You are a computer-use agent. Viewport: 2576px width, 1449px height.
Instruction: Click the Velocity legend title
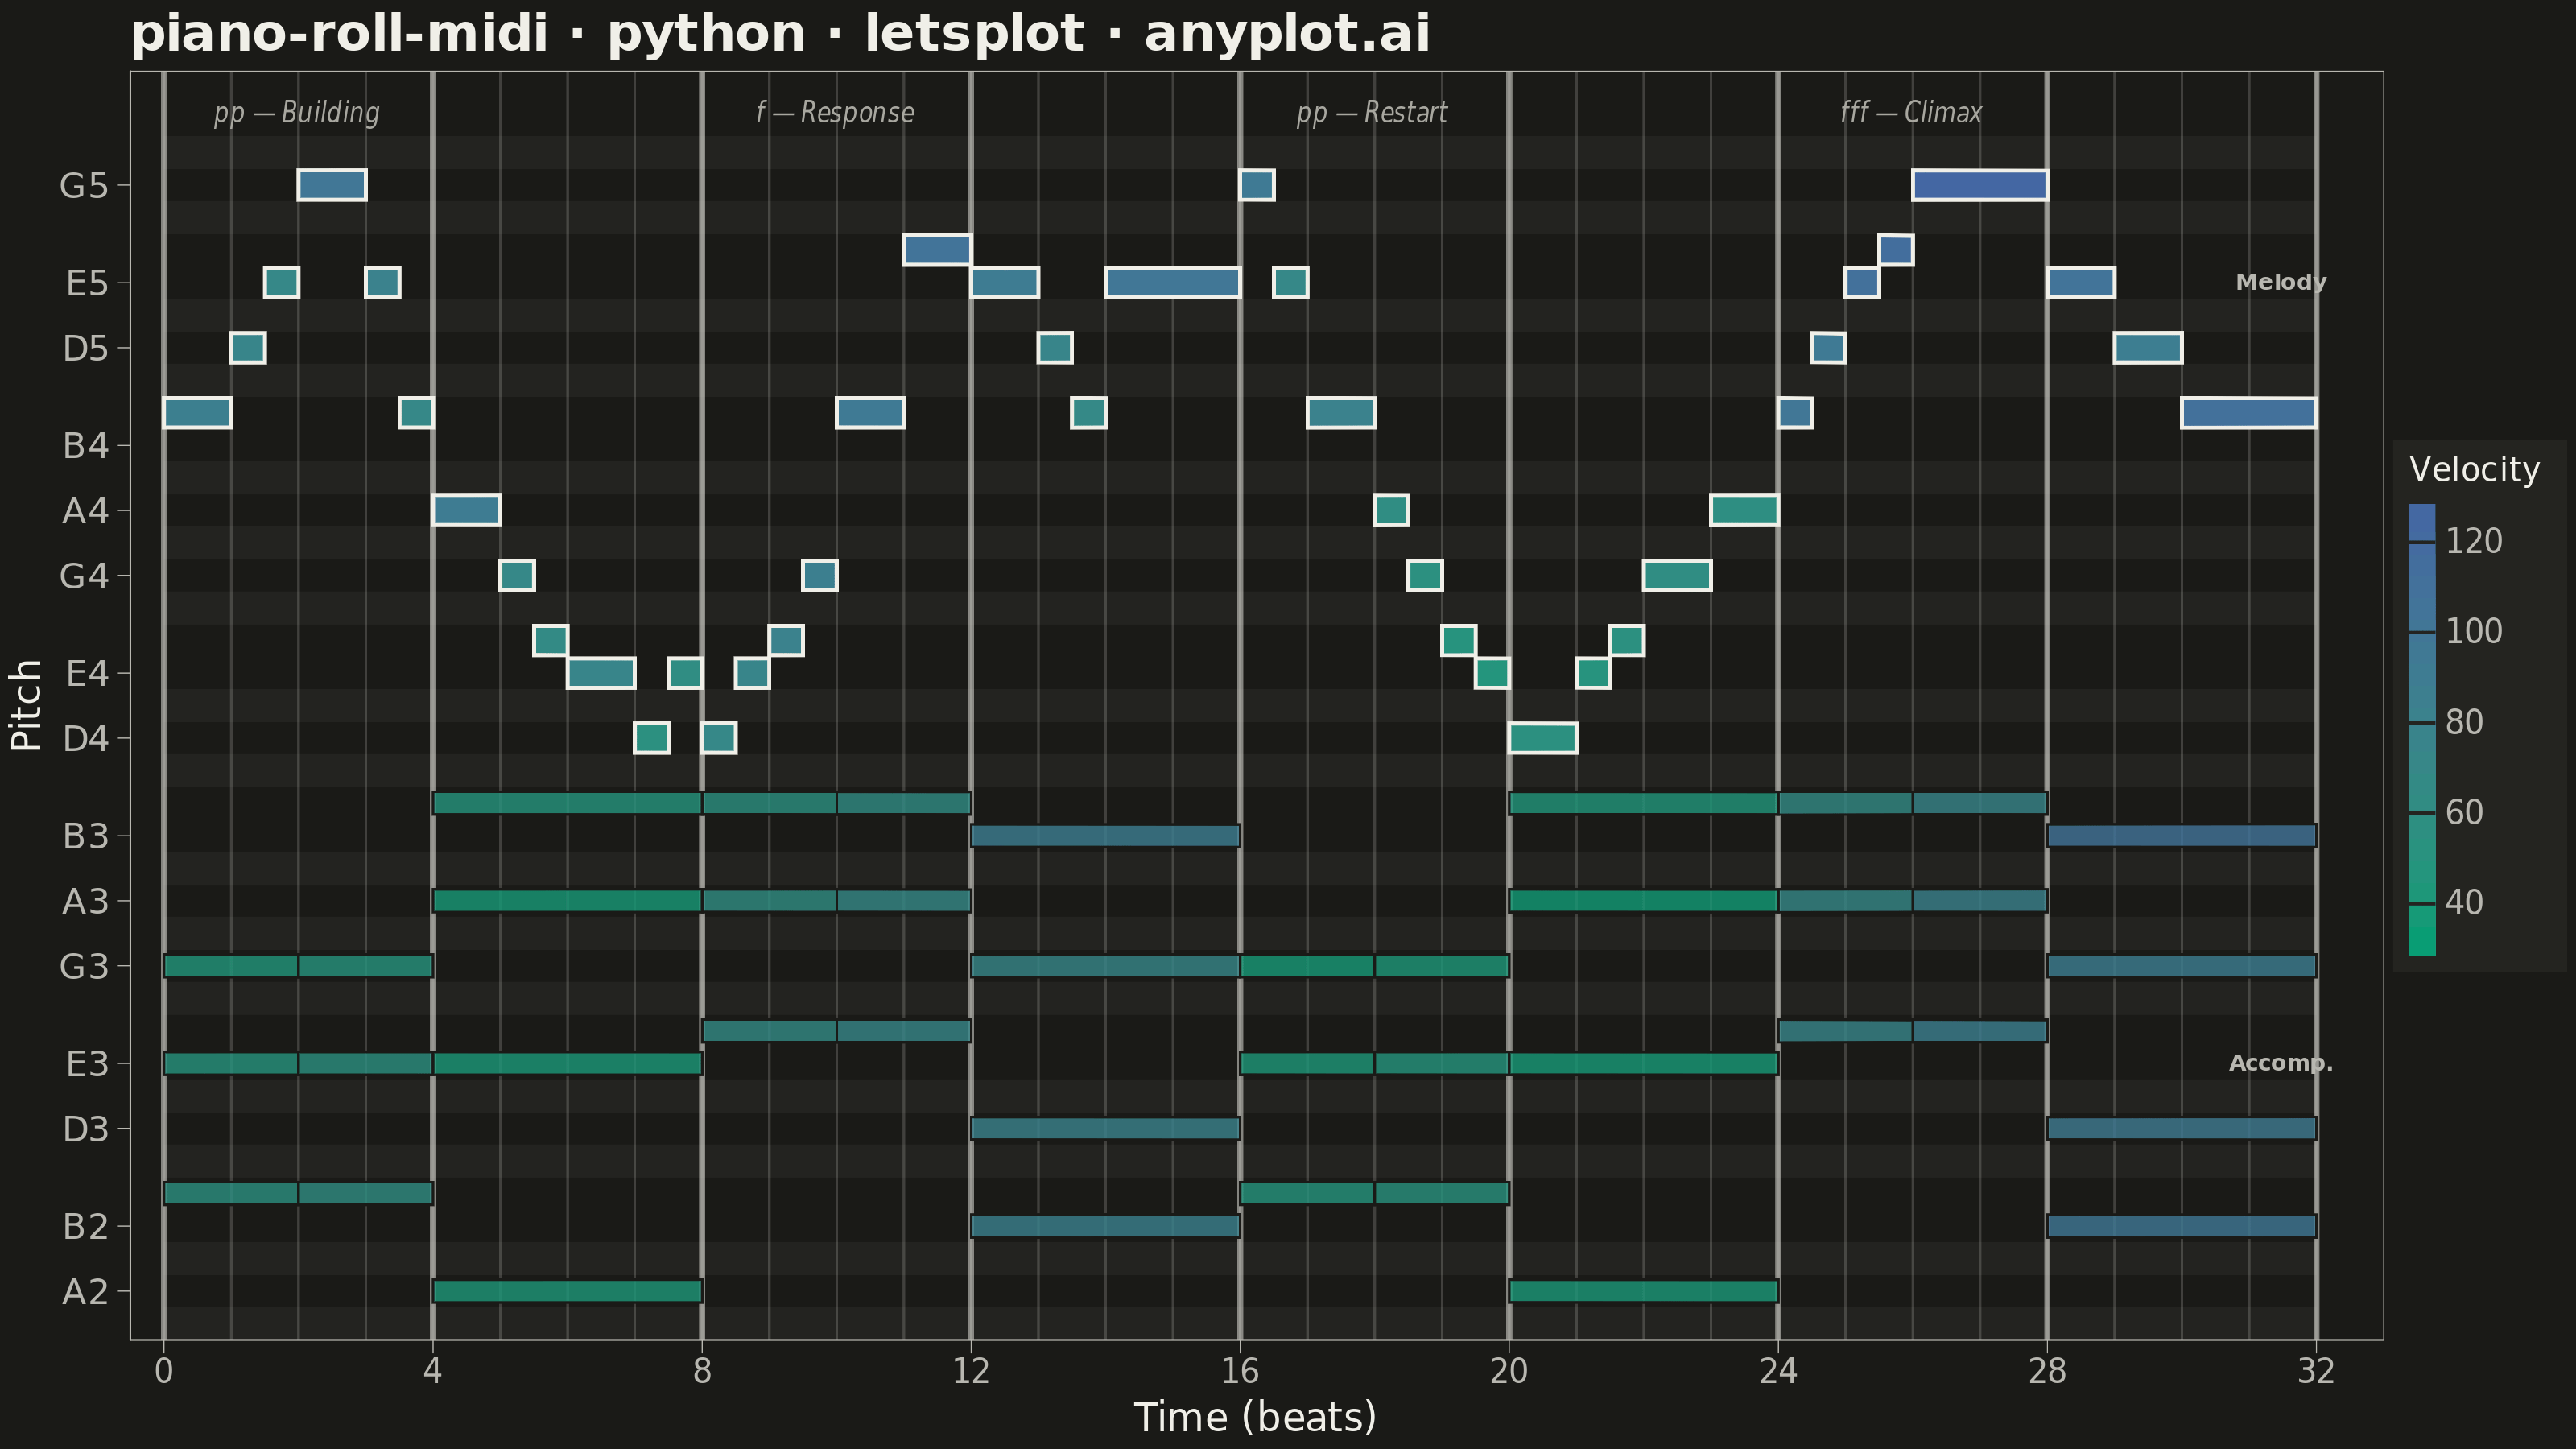2474,469
